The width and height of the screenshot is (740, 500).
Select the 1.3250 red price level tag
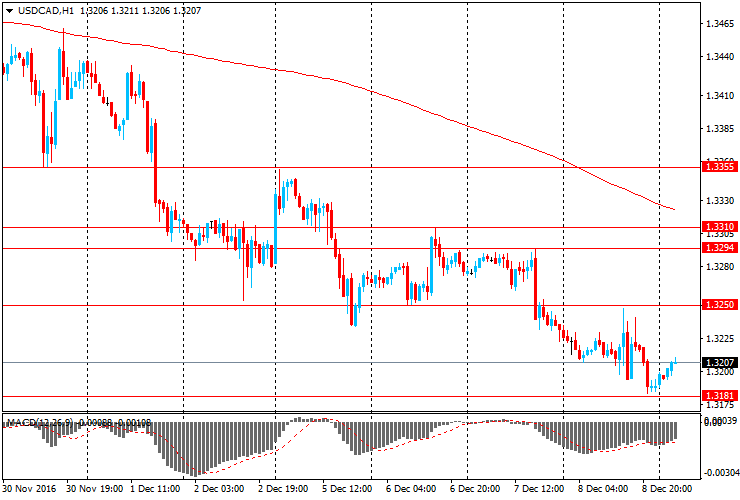[720, 305]
